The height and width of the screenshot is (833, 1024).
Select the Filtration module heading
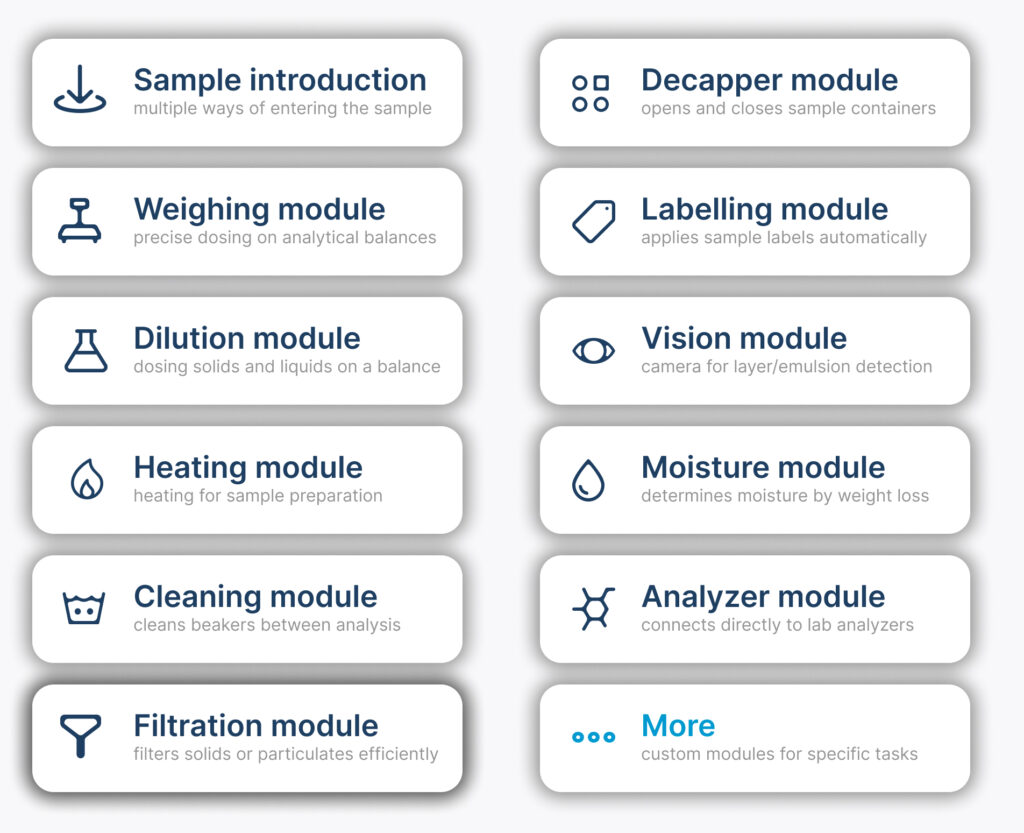tap(256, 725)
